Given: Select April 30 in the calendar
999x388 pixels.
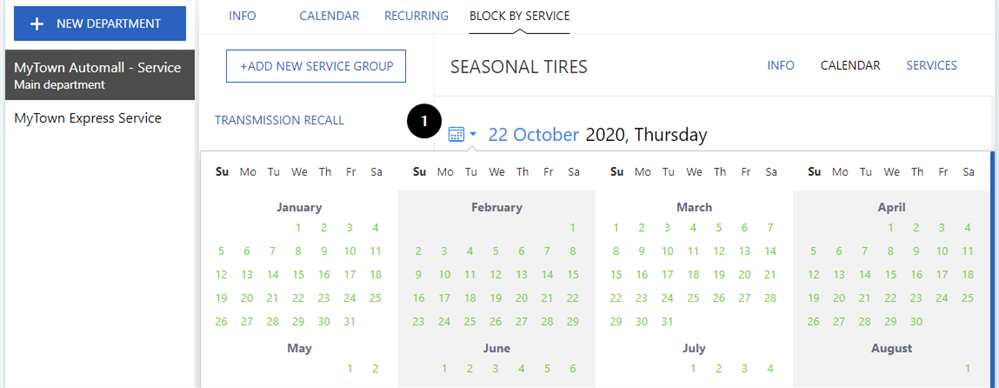Looking at the screenshot, I should [916, 322].
